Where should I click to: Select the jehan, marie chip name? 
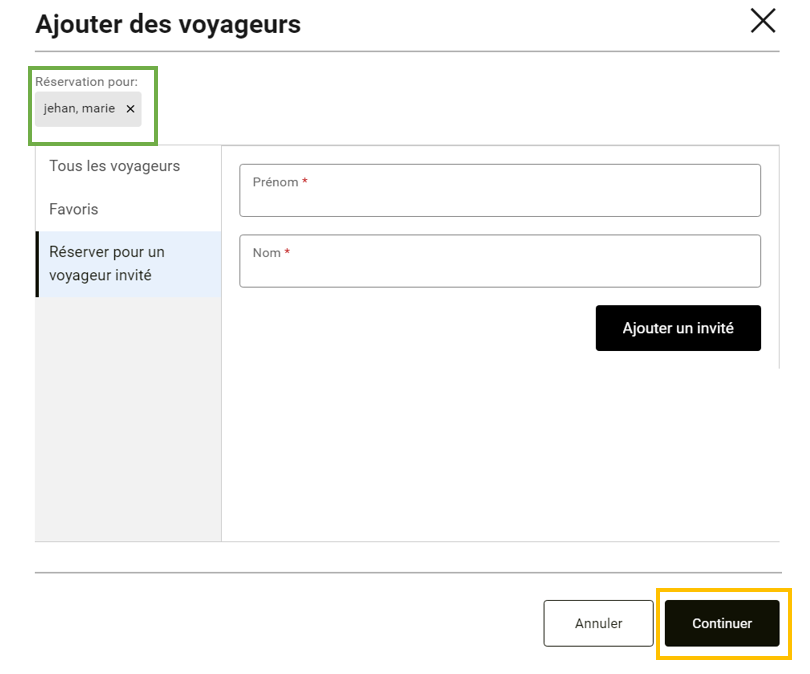tap(79, 109)
